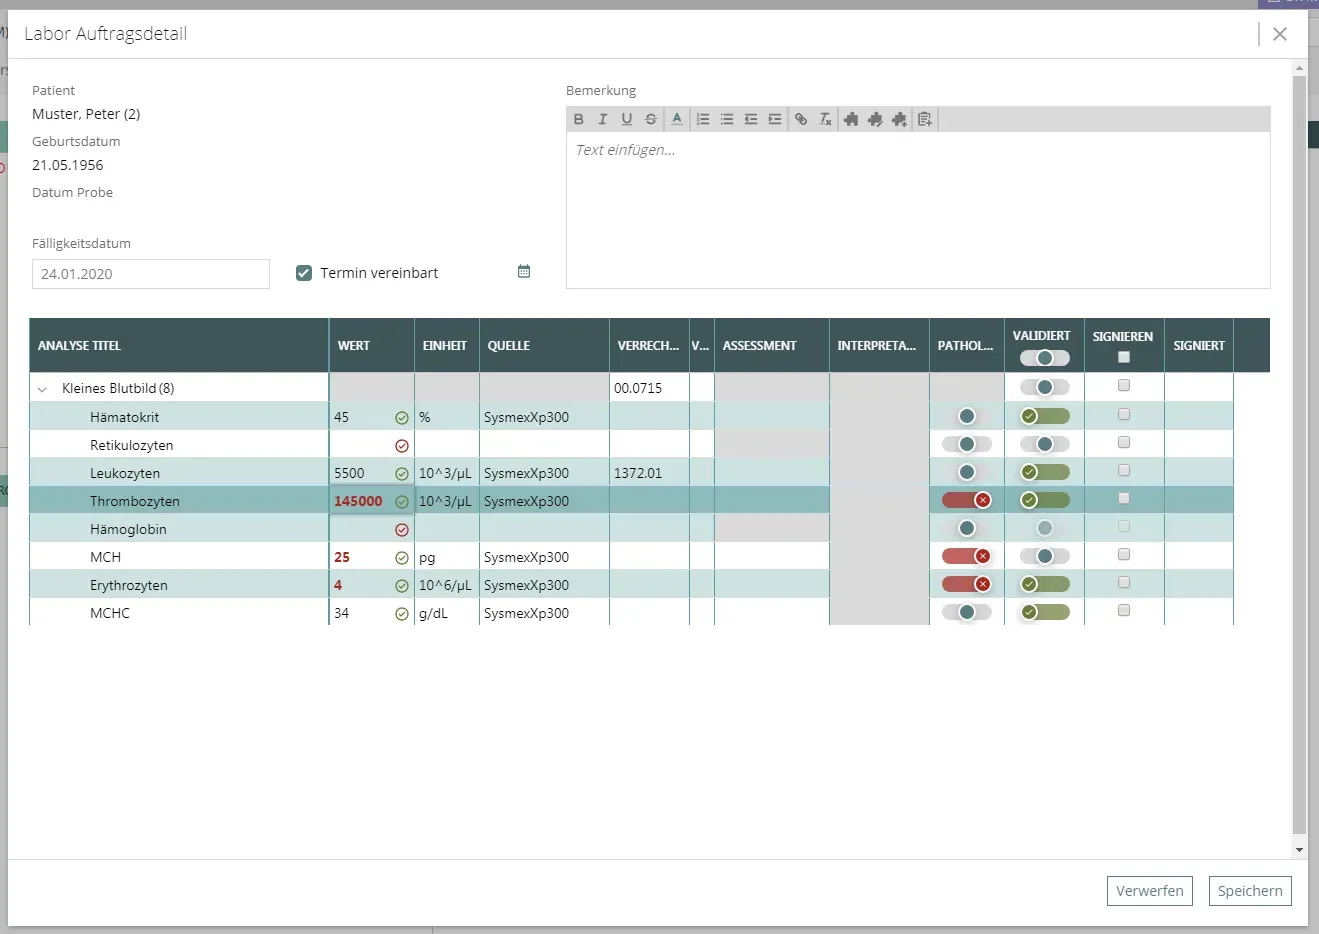This screenshot has width=1319, height=934.
Task: Toggle italic formatting in Bemerkung editor
Action: 602,119
